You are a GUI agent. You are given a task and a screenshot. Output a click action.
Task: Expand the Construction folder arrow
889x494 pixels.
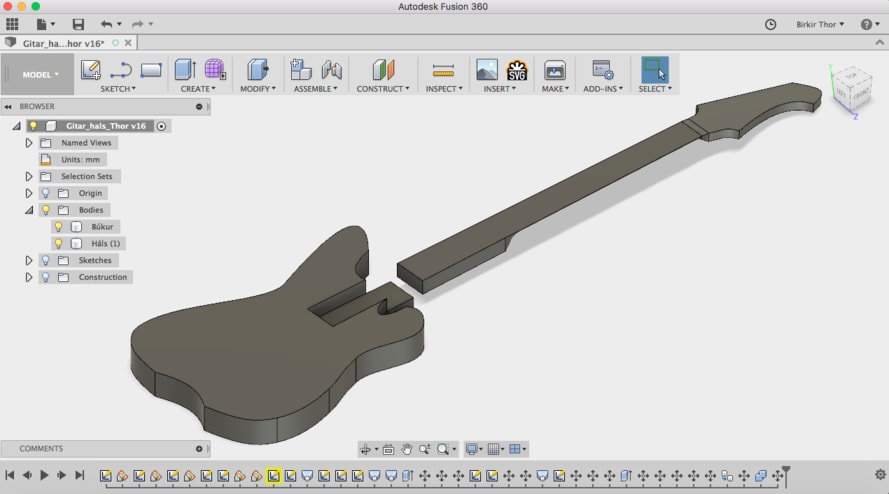[x=28, y=277]
